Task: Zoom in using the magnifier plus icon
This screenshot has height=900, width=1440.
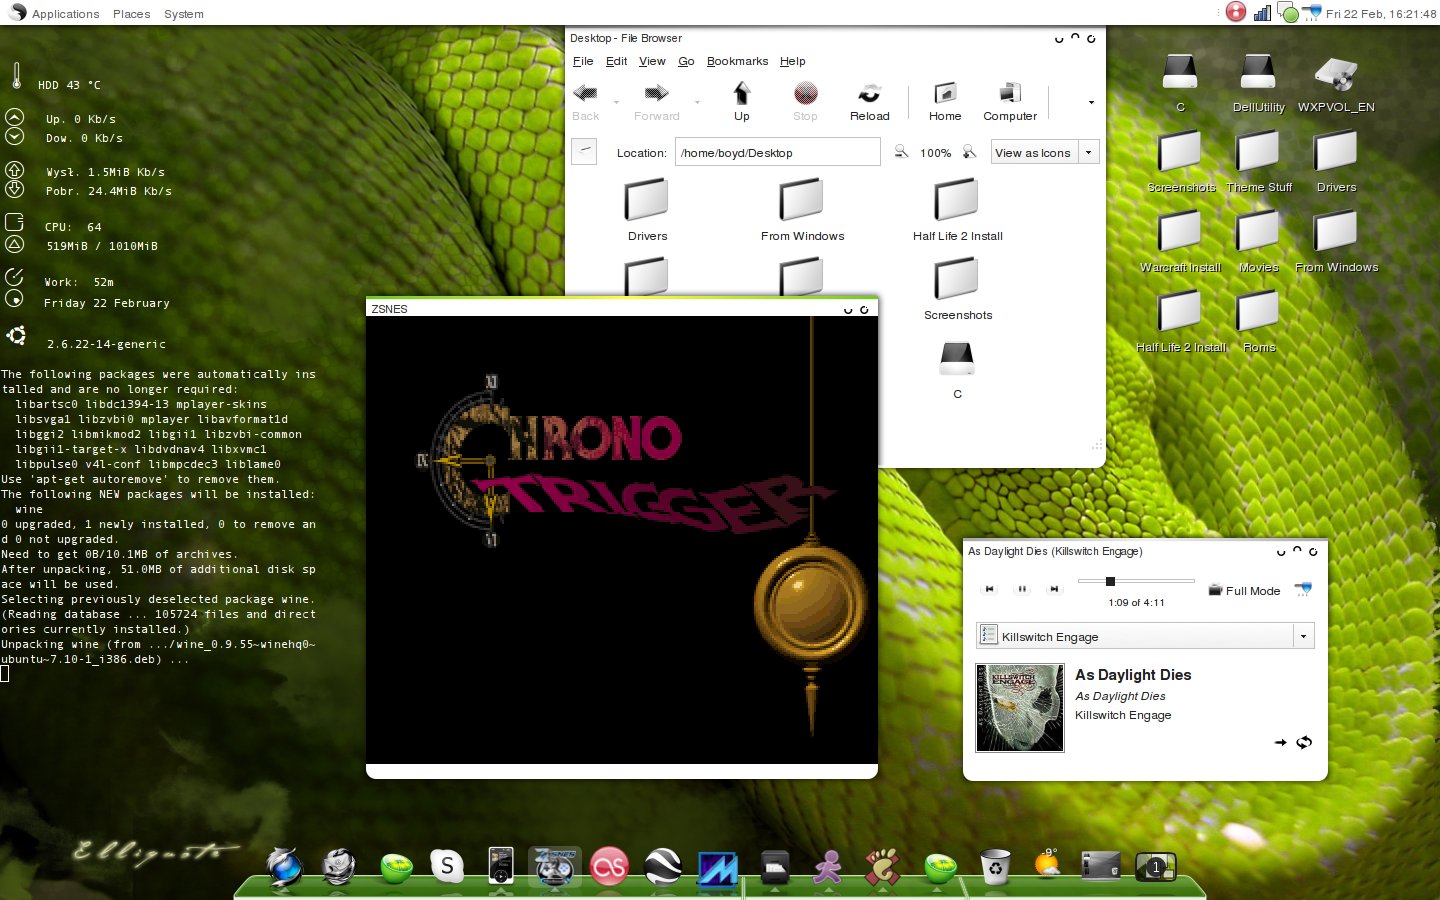Action: coord(969,152)
